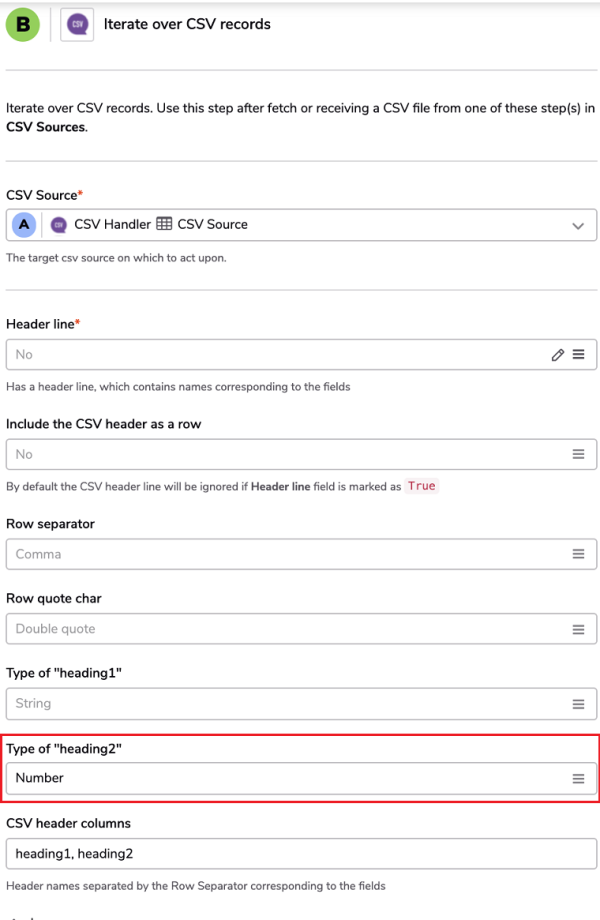
Task: Open the Row separator Comma dropdown
Action: [x=301, y=554]
